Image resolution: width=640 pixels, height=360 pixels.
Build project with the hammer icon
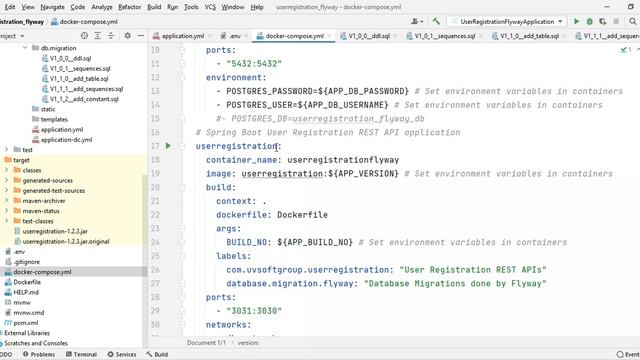pos(436,21)
